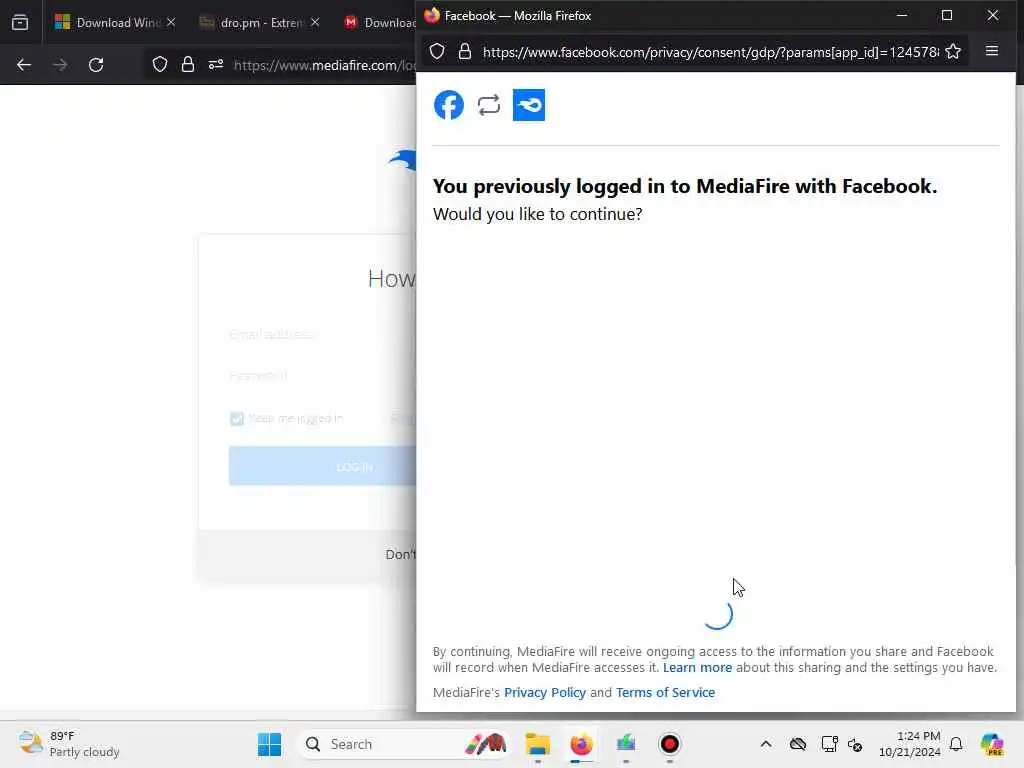Open the clock showing 1:24 PM
Viewport: 1024px width, 768px height.
pyautogui.click(x=910, y=744)
